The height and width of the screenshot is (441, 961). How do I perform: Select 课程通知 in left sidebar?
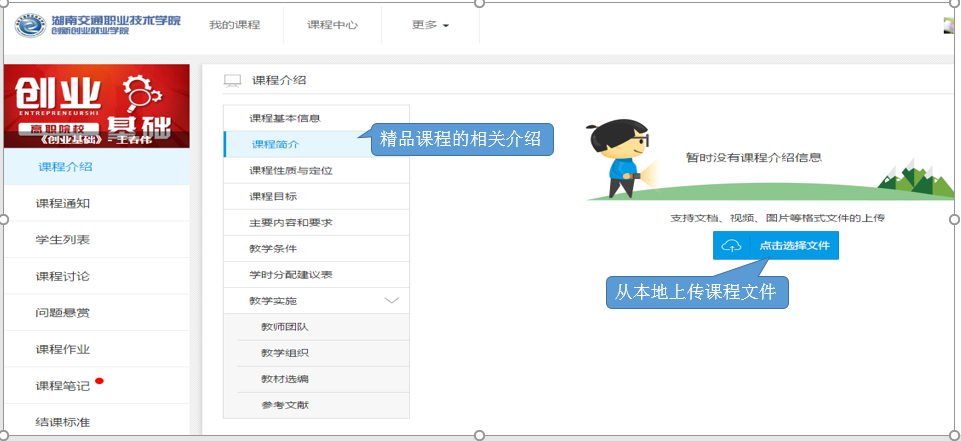(63, 203)
